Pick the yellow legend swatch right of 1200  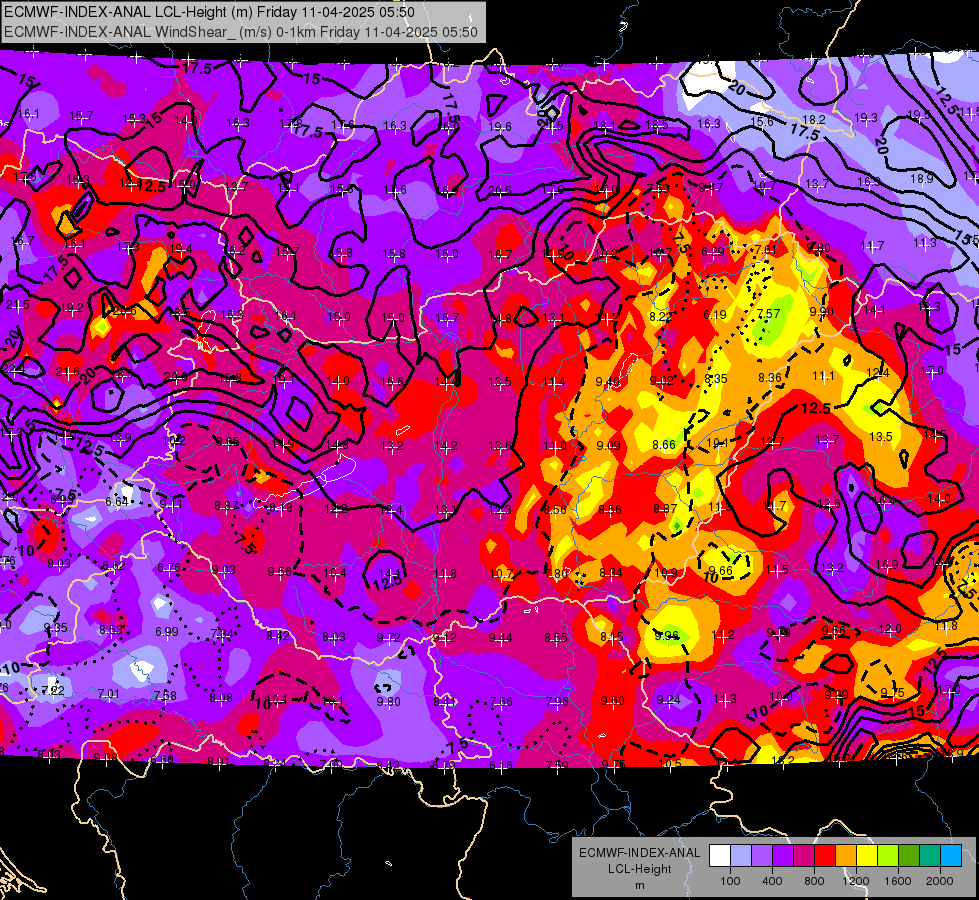pos(867,856)
